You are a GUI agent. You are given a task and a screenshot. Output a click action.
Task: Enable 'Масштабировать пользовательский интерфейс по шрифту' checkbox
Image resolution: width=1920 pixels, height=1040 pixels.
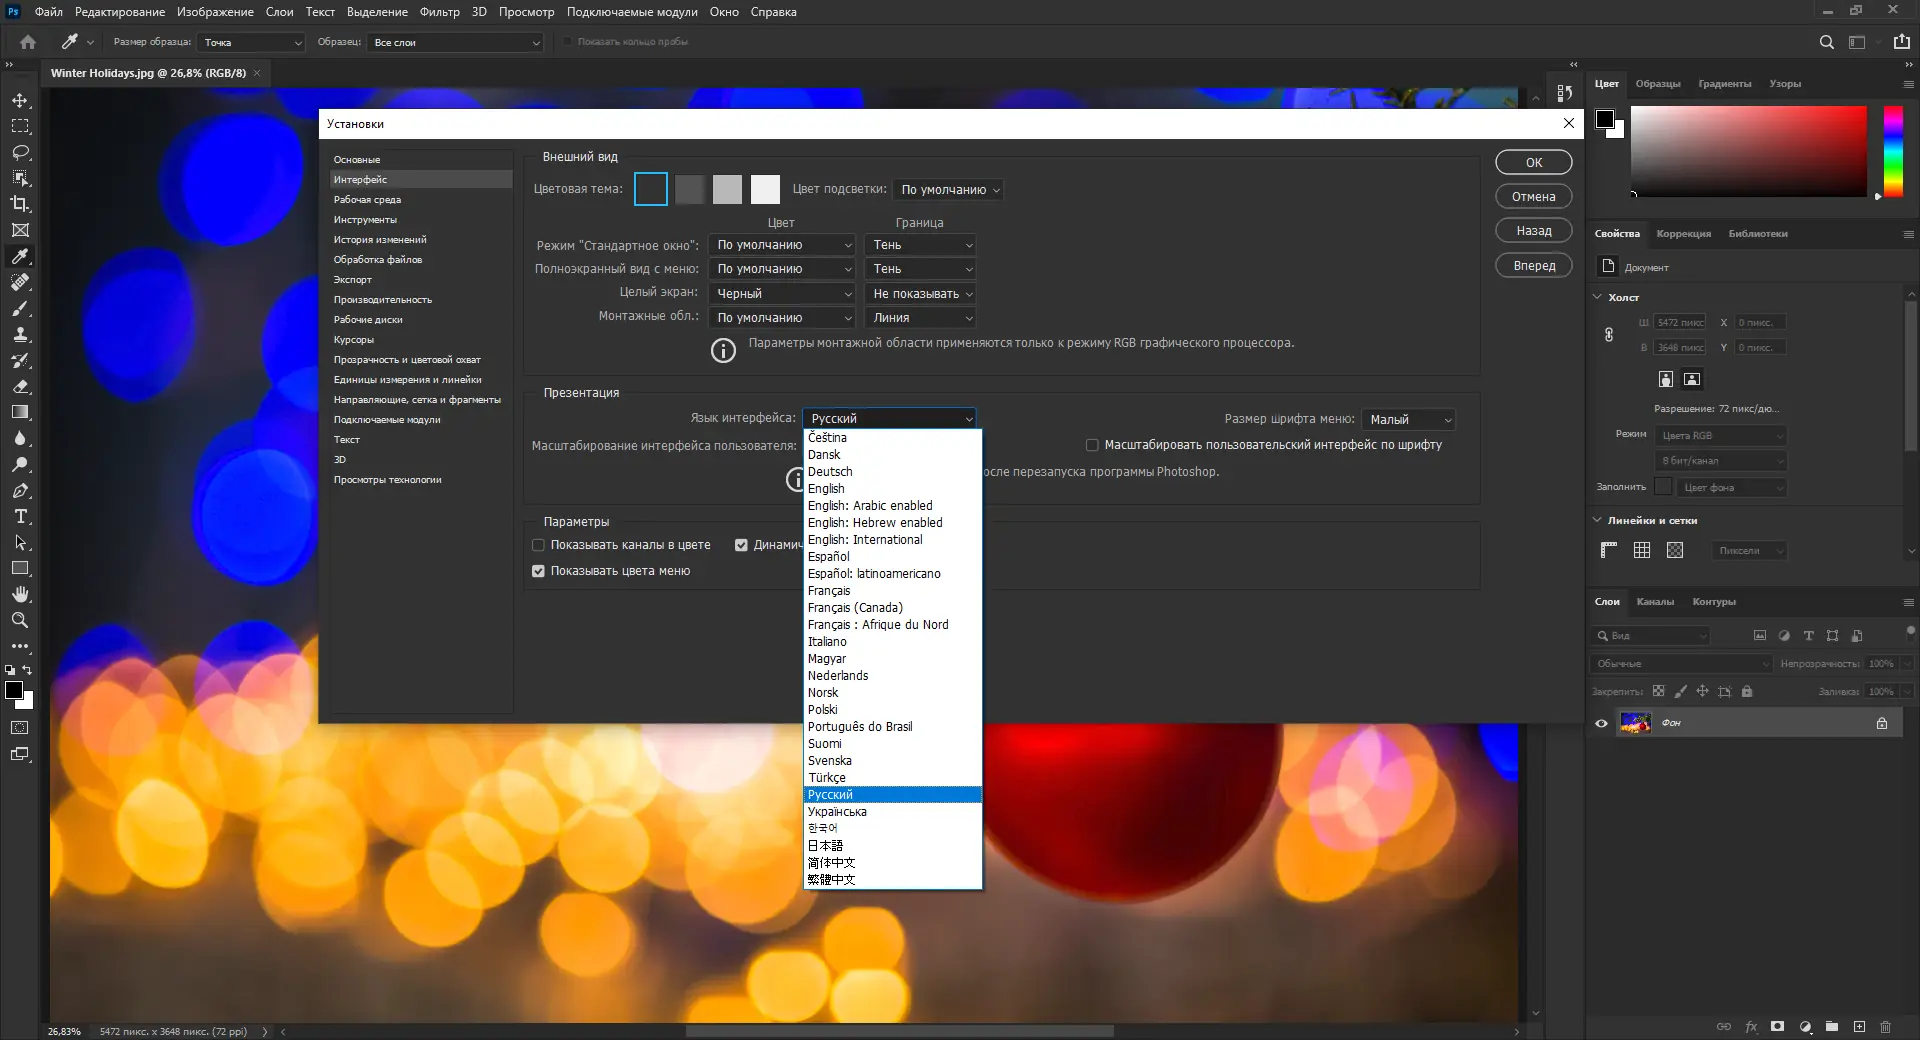(x=1092, y=445)
